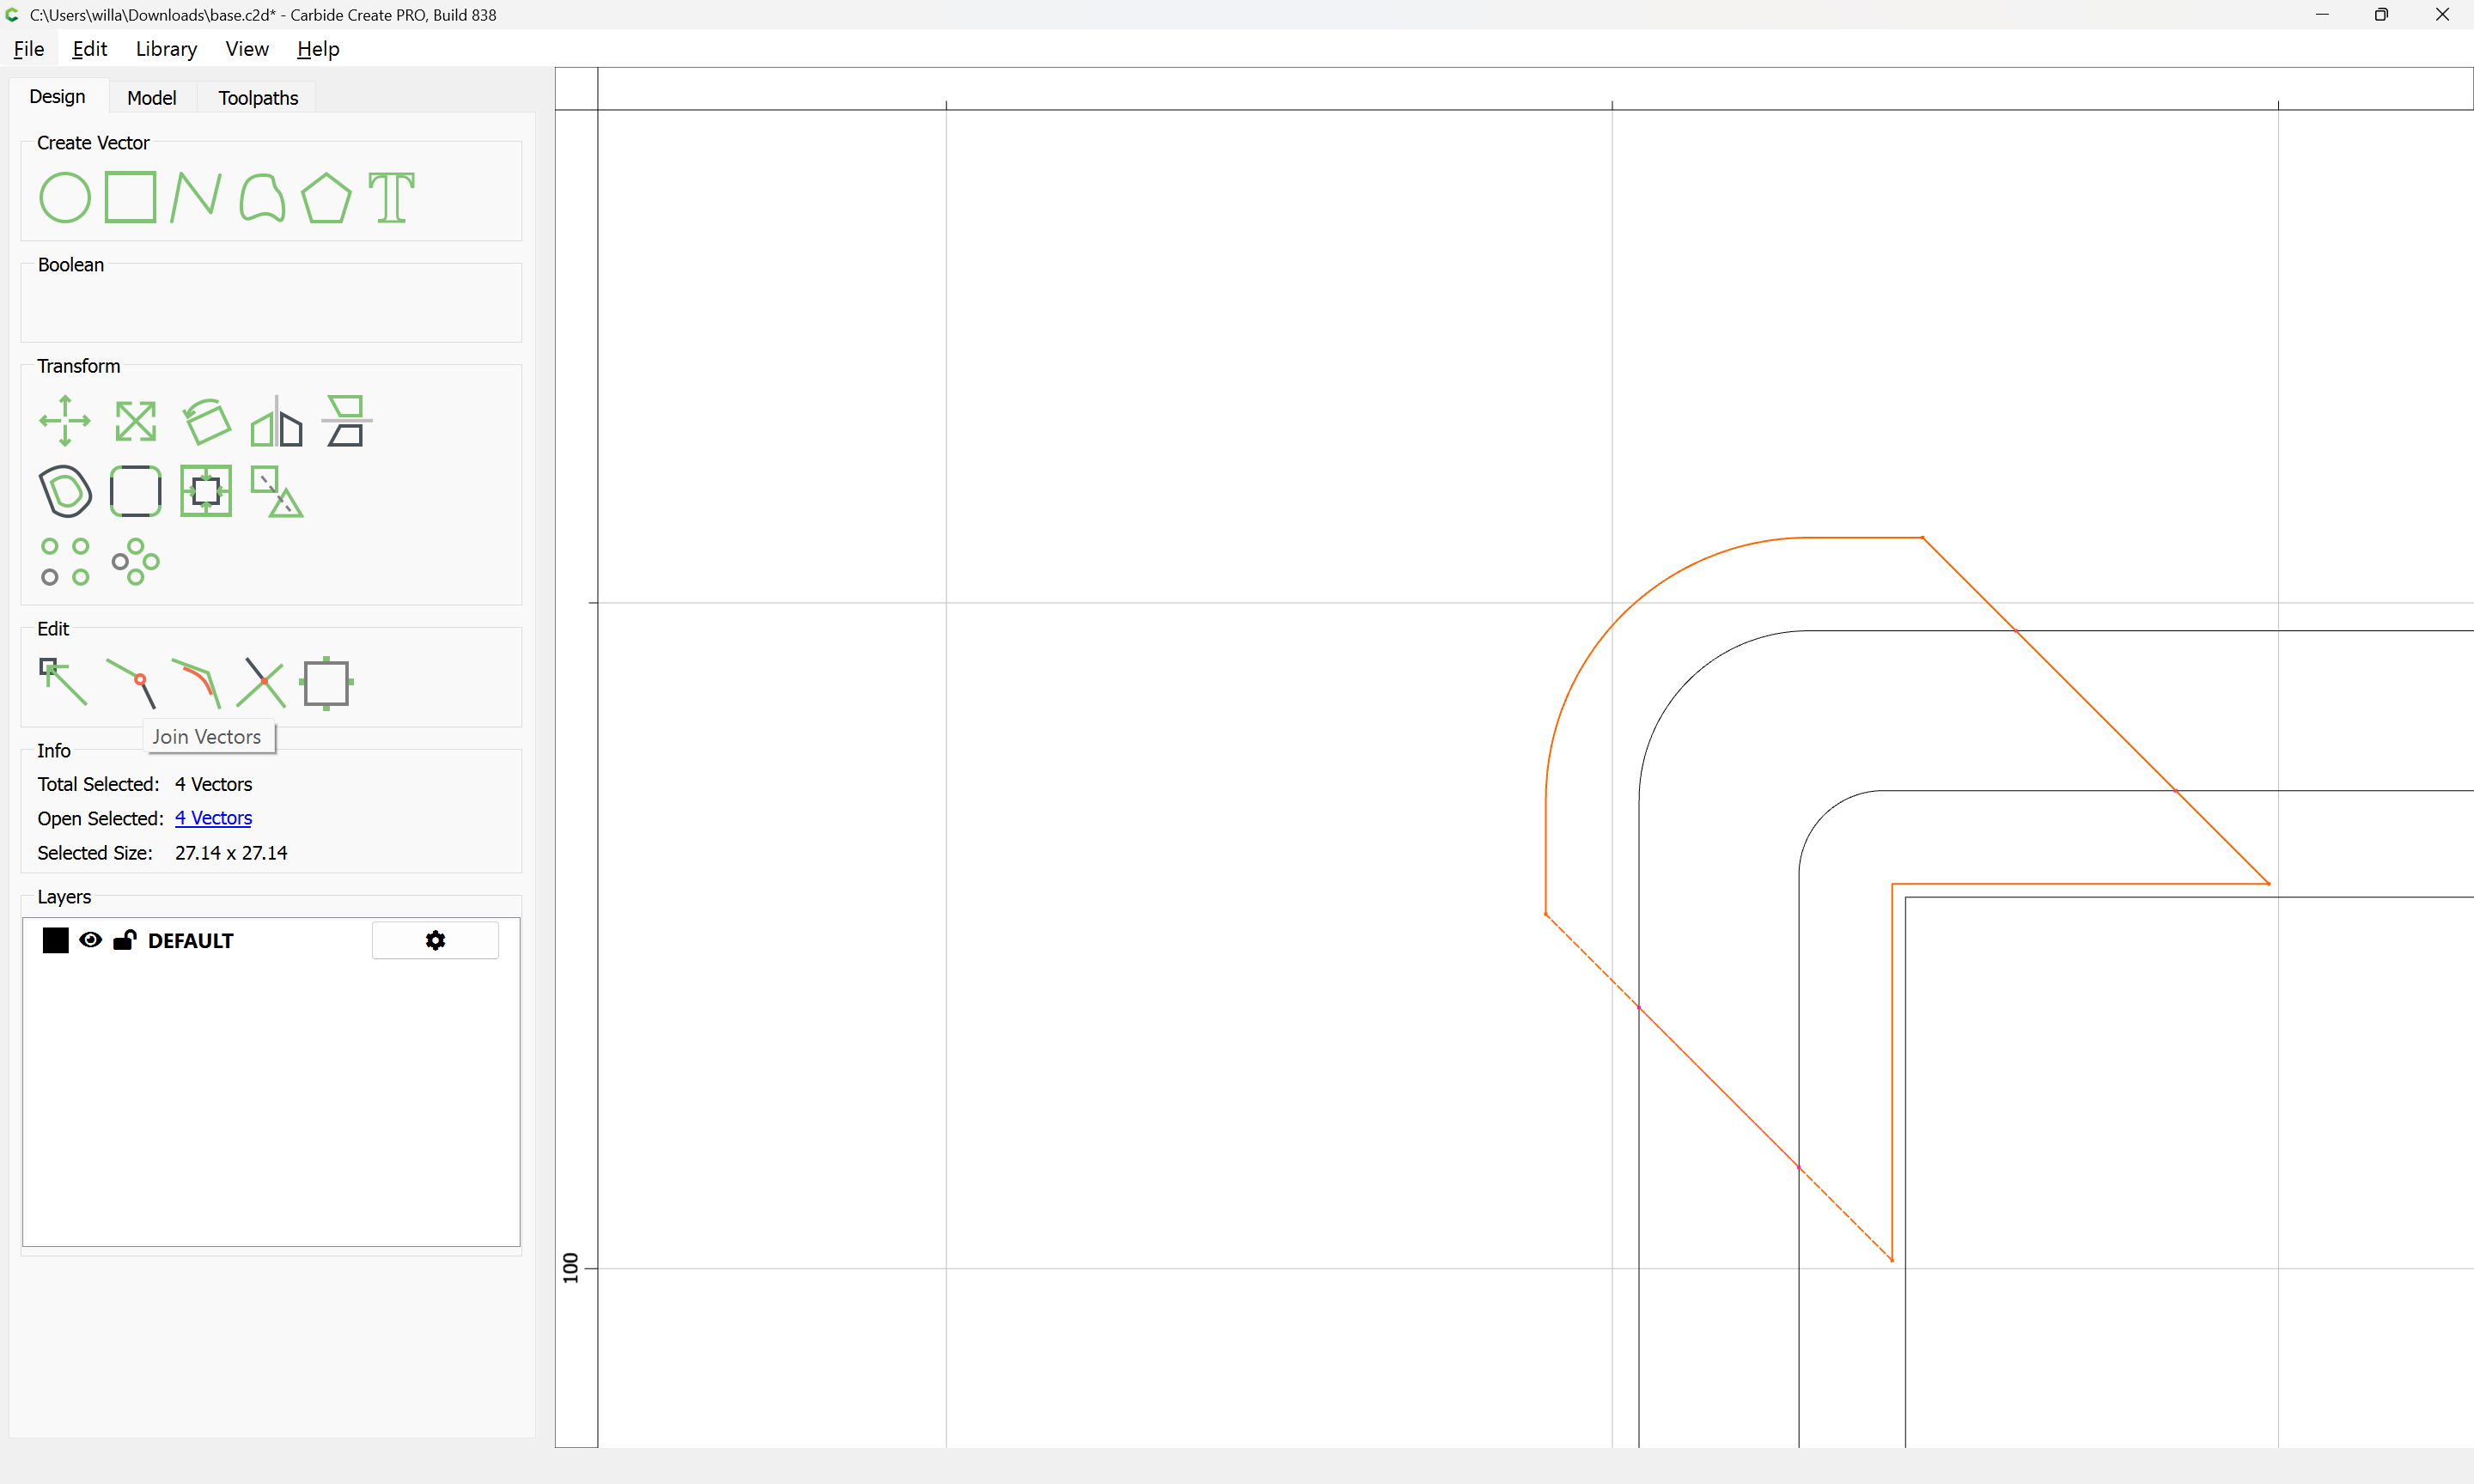The height and width of the screenshot is (1484, 2474).
Task: Switch to the Toolpaths tab
Action: point(258,97)
